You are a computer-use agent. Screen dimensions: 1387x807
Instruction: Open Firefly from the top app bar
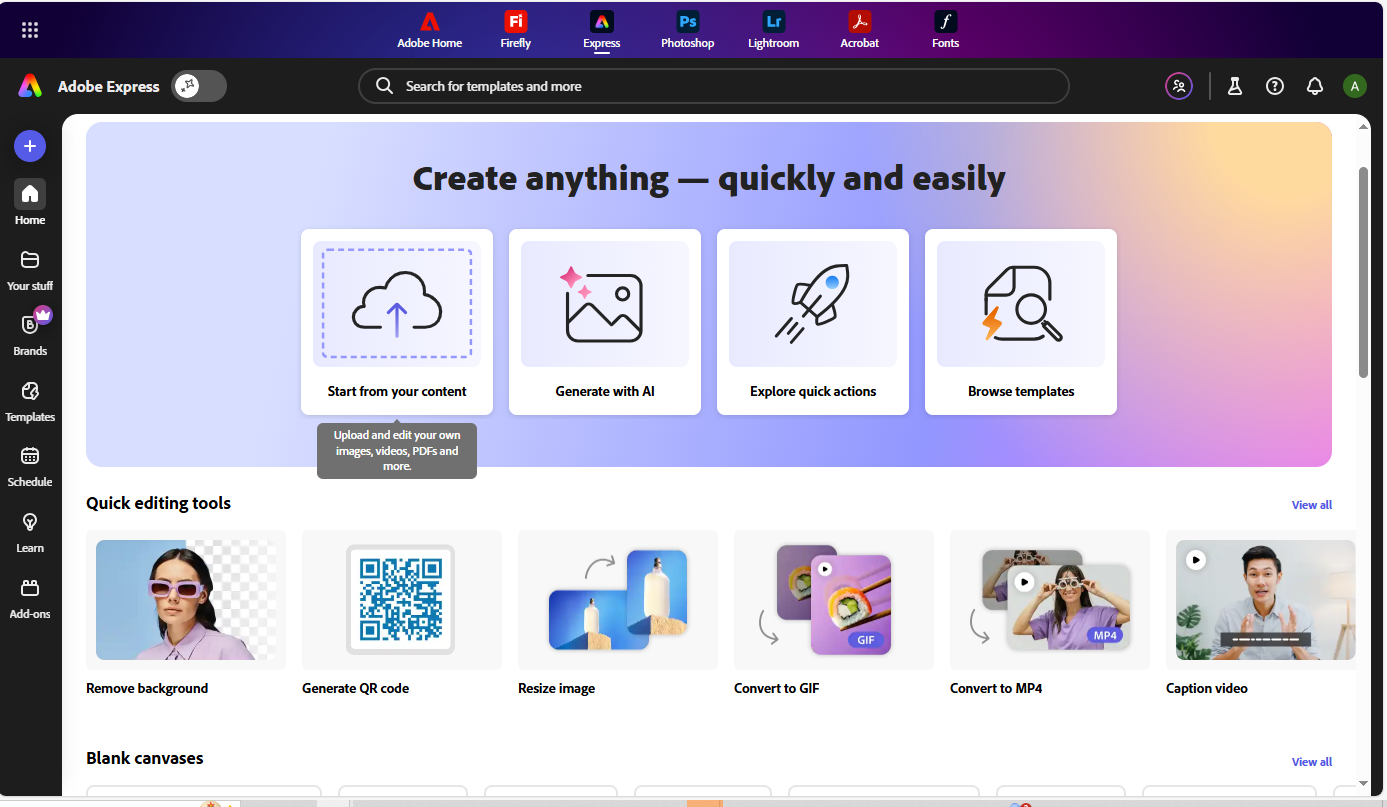(515, 30)
